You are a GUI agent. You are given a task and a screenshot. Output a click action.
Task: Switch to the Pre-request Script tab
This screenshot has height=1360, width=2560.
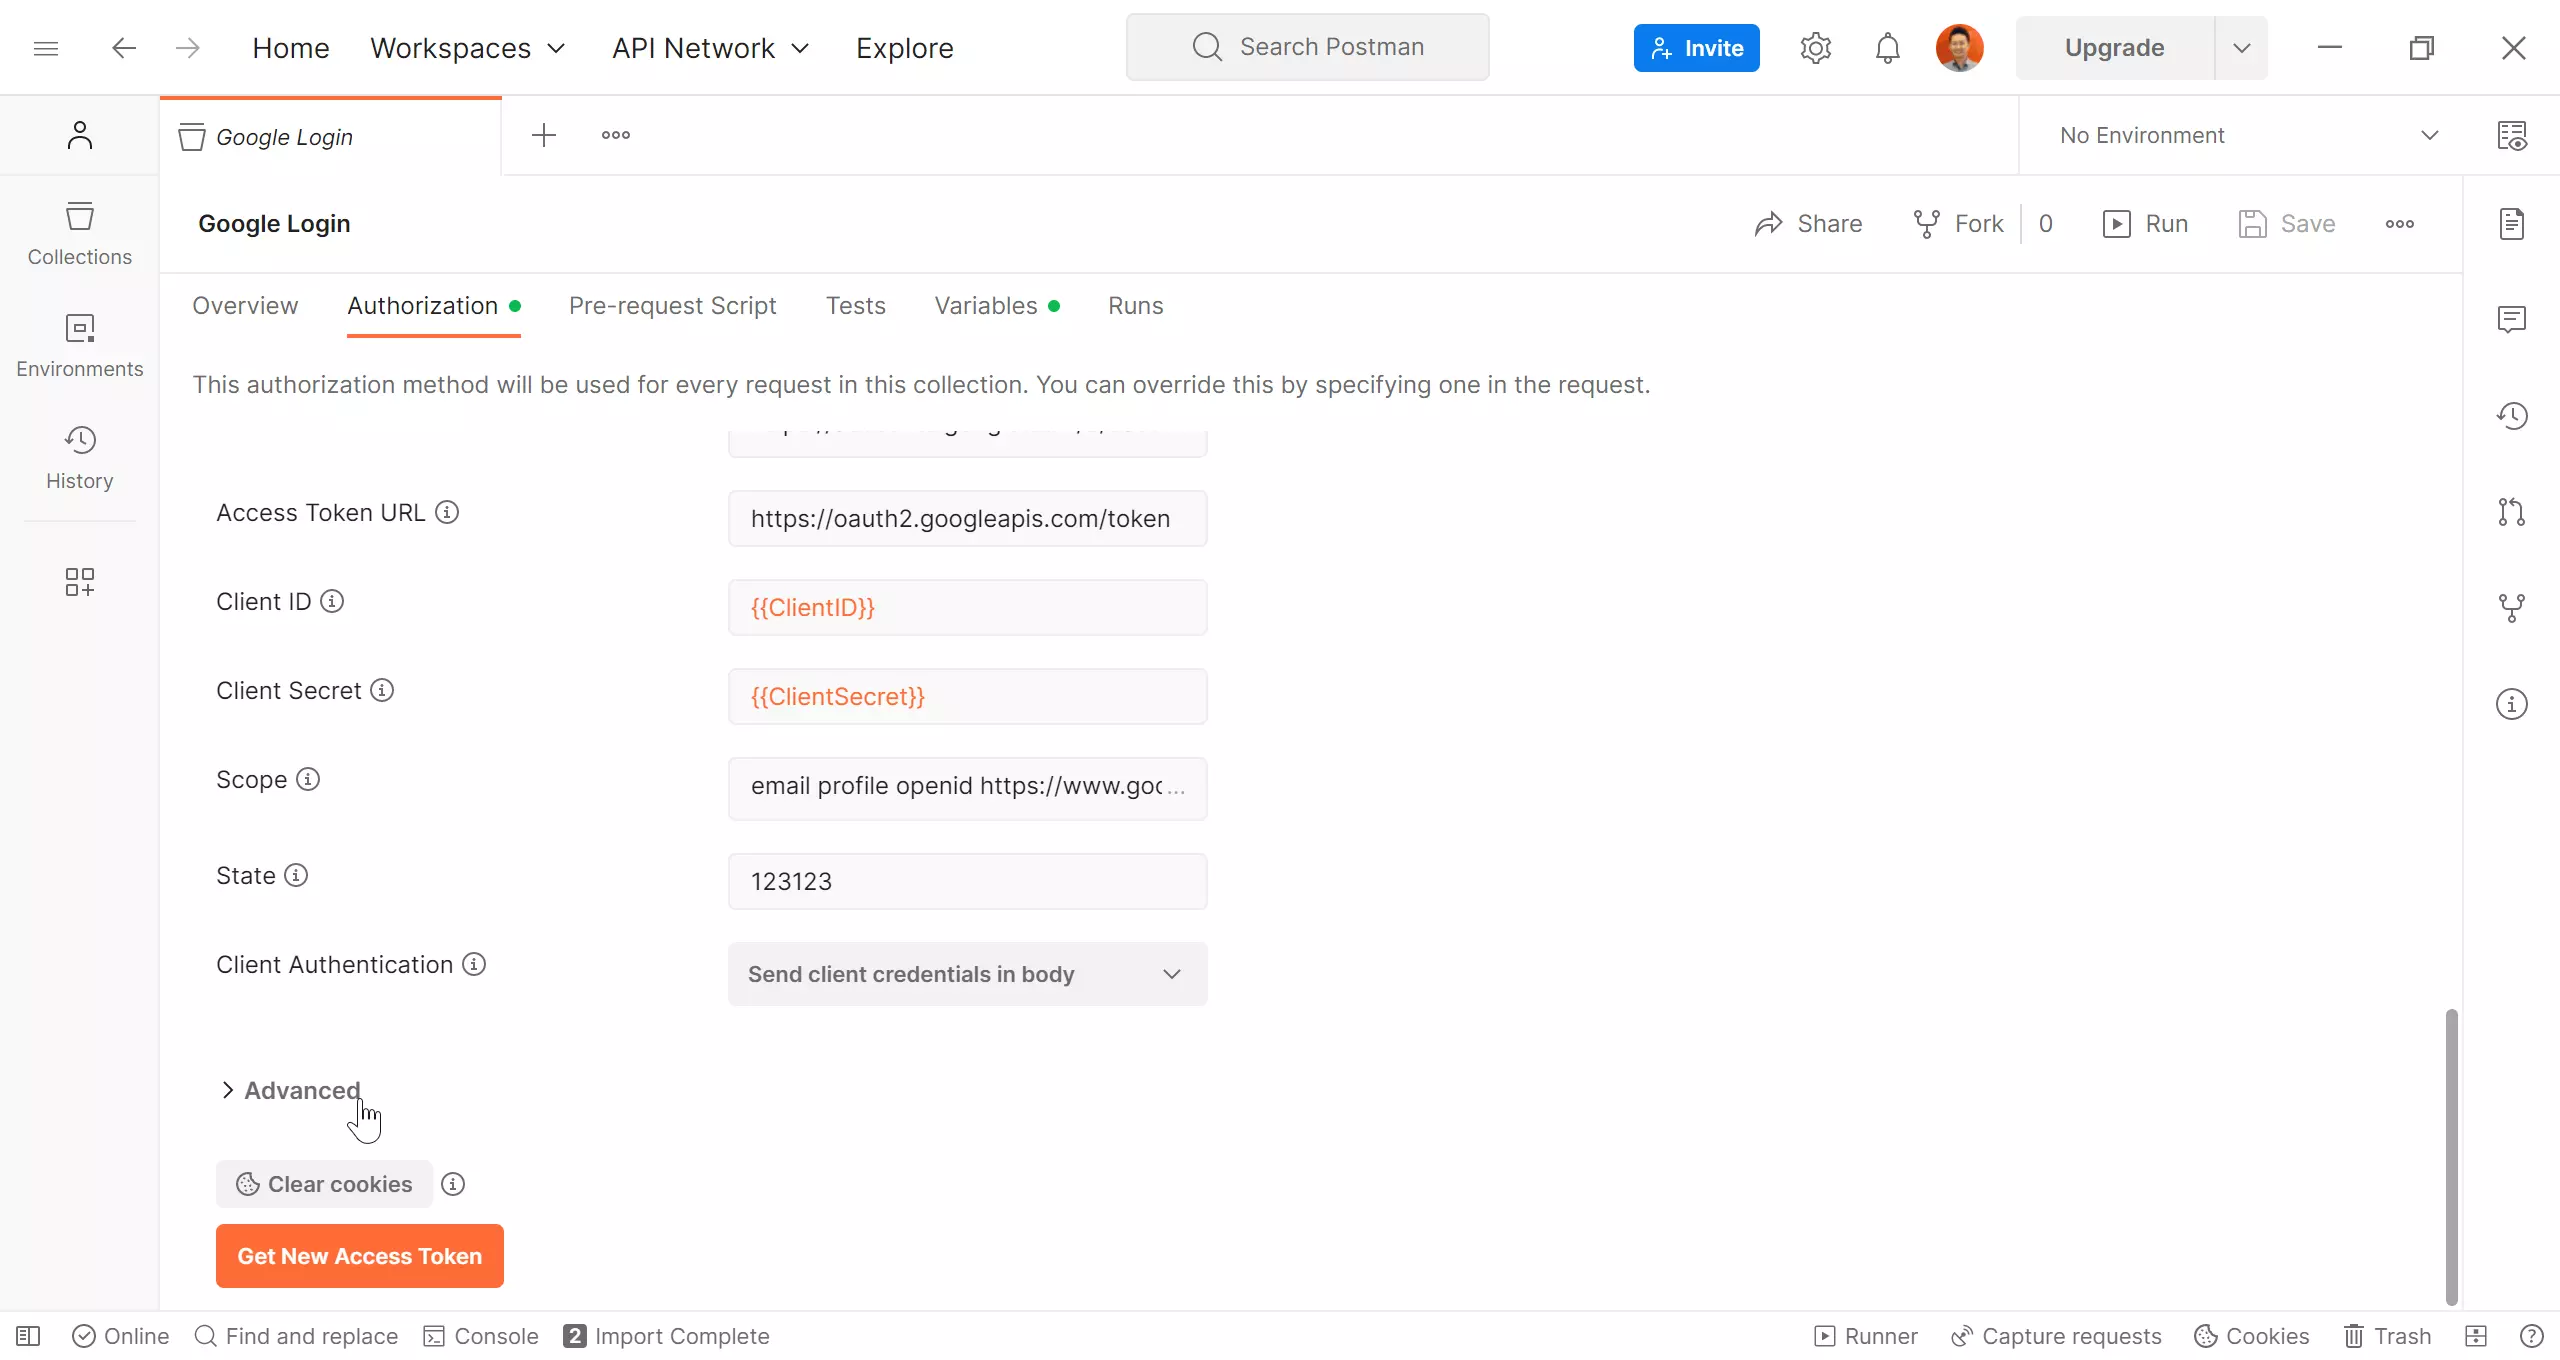tap(672, 306)
